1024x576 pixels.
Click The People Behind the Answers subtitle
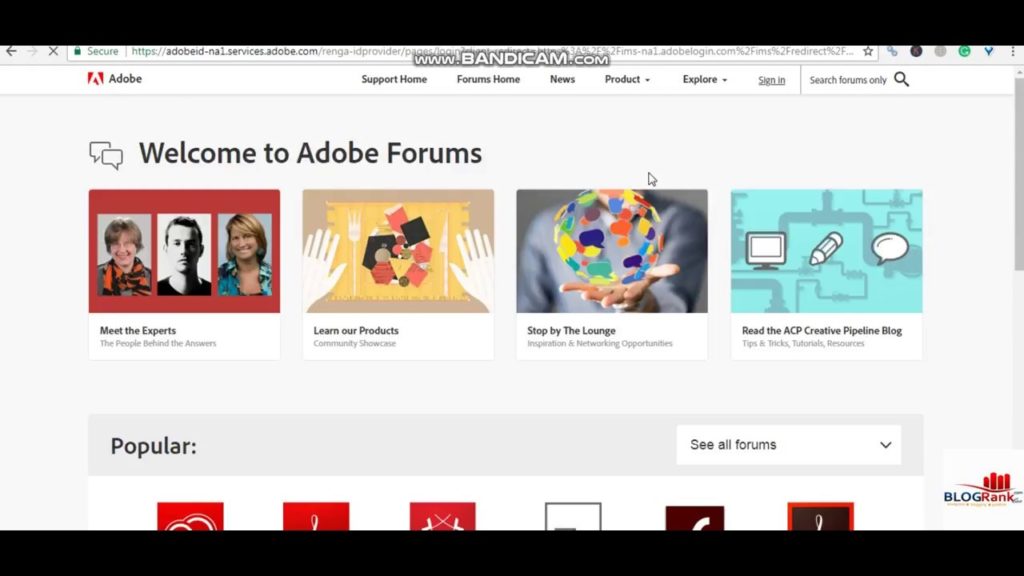click(157, 344)
